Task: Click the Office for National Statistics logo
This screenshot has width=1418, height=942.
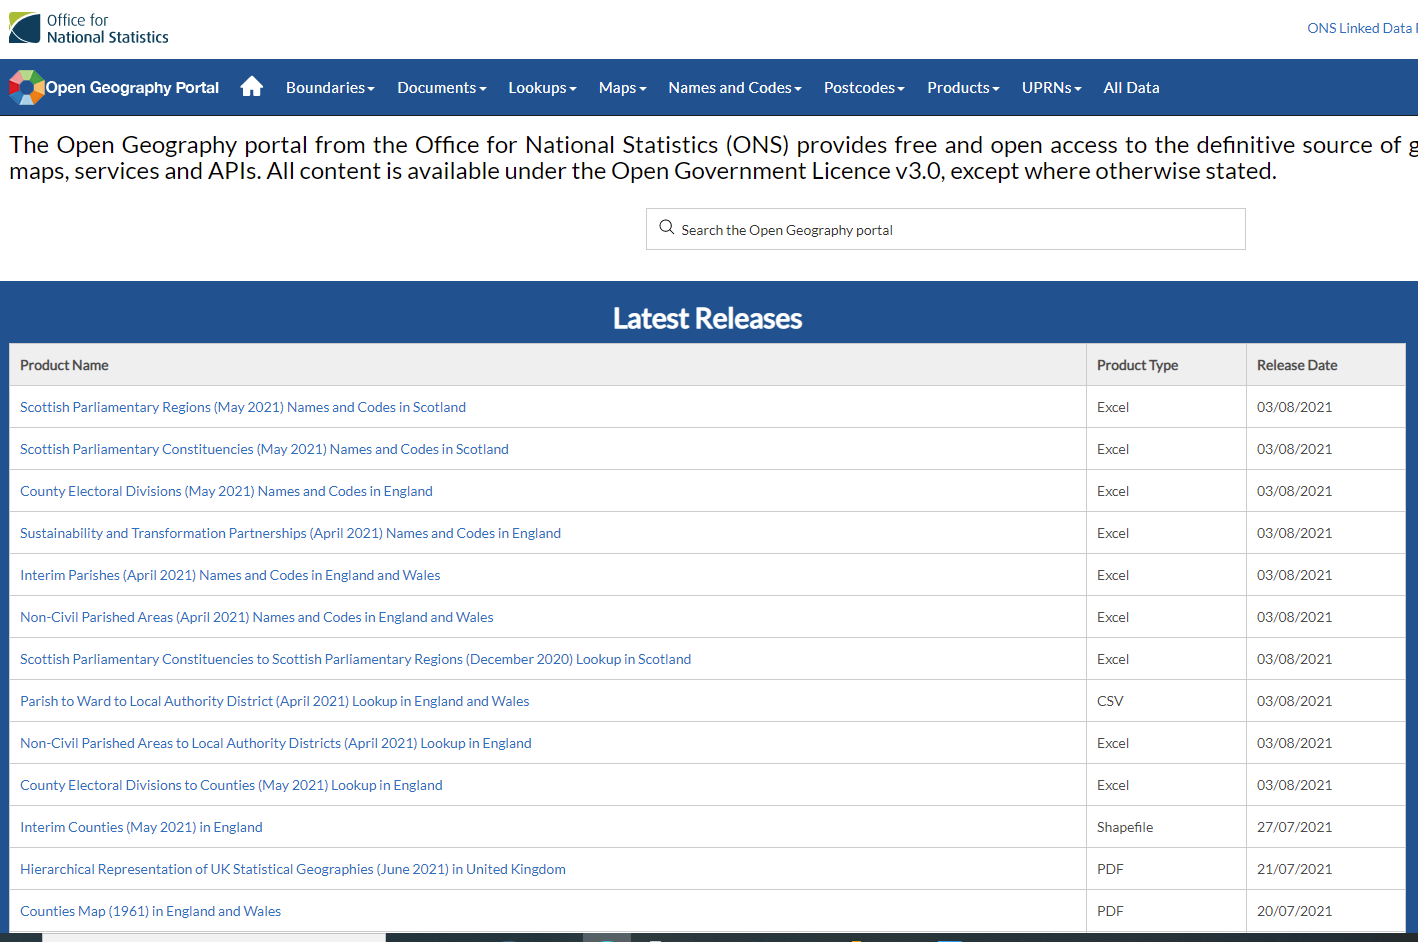Action: click(x=89, y=28)
